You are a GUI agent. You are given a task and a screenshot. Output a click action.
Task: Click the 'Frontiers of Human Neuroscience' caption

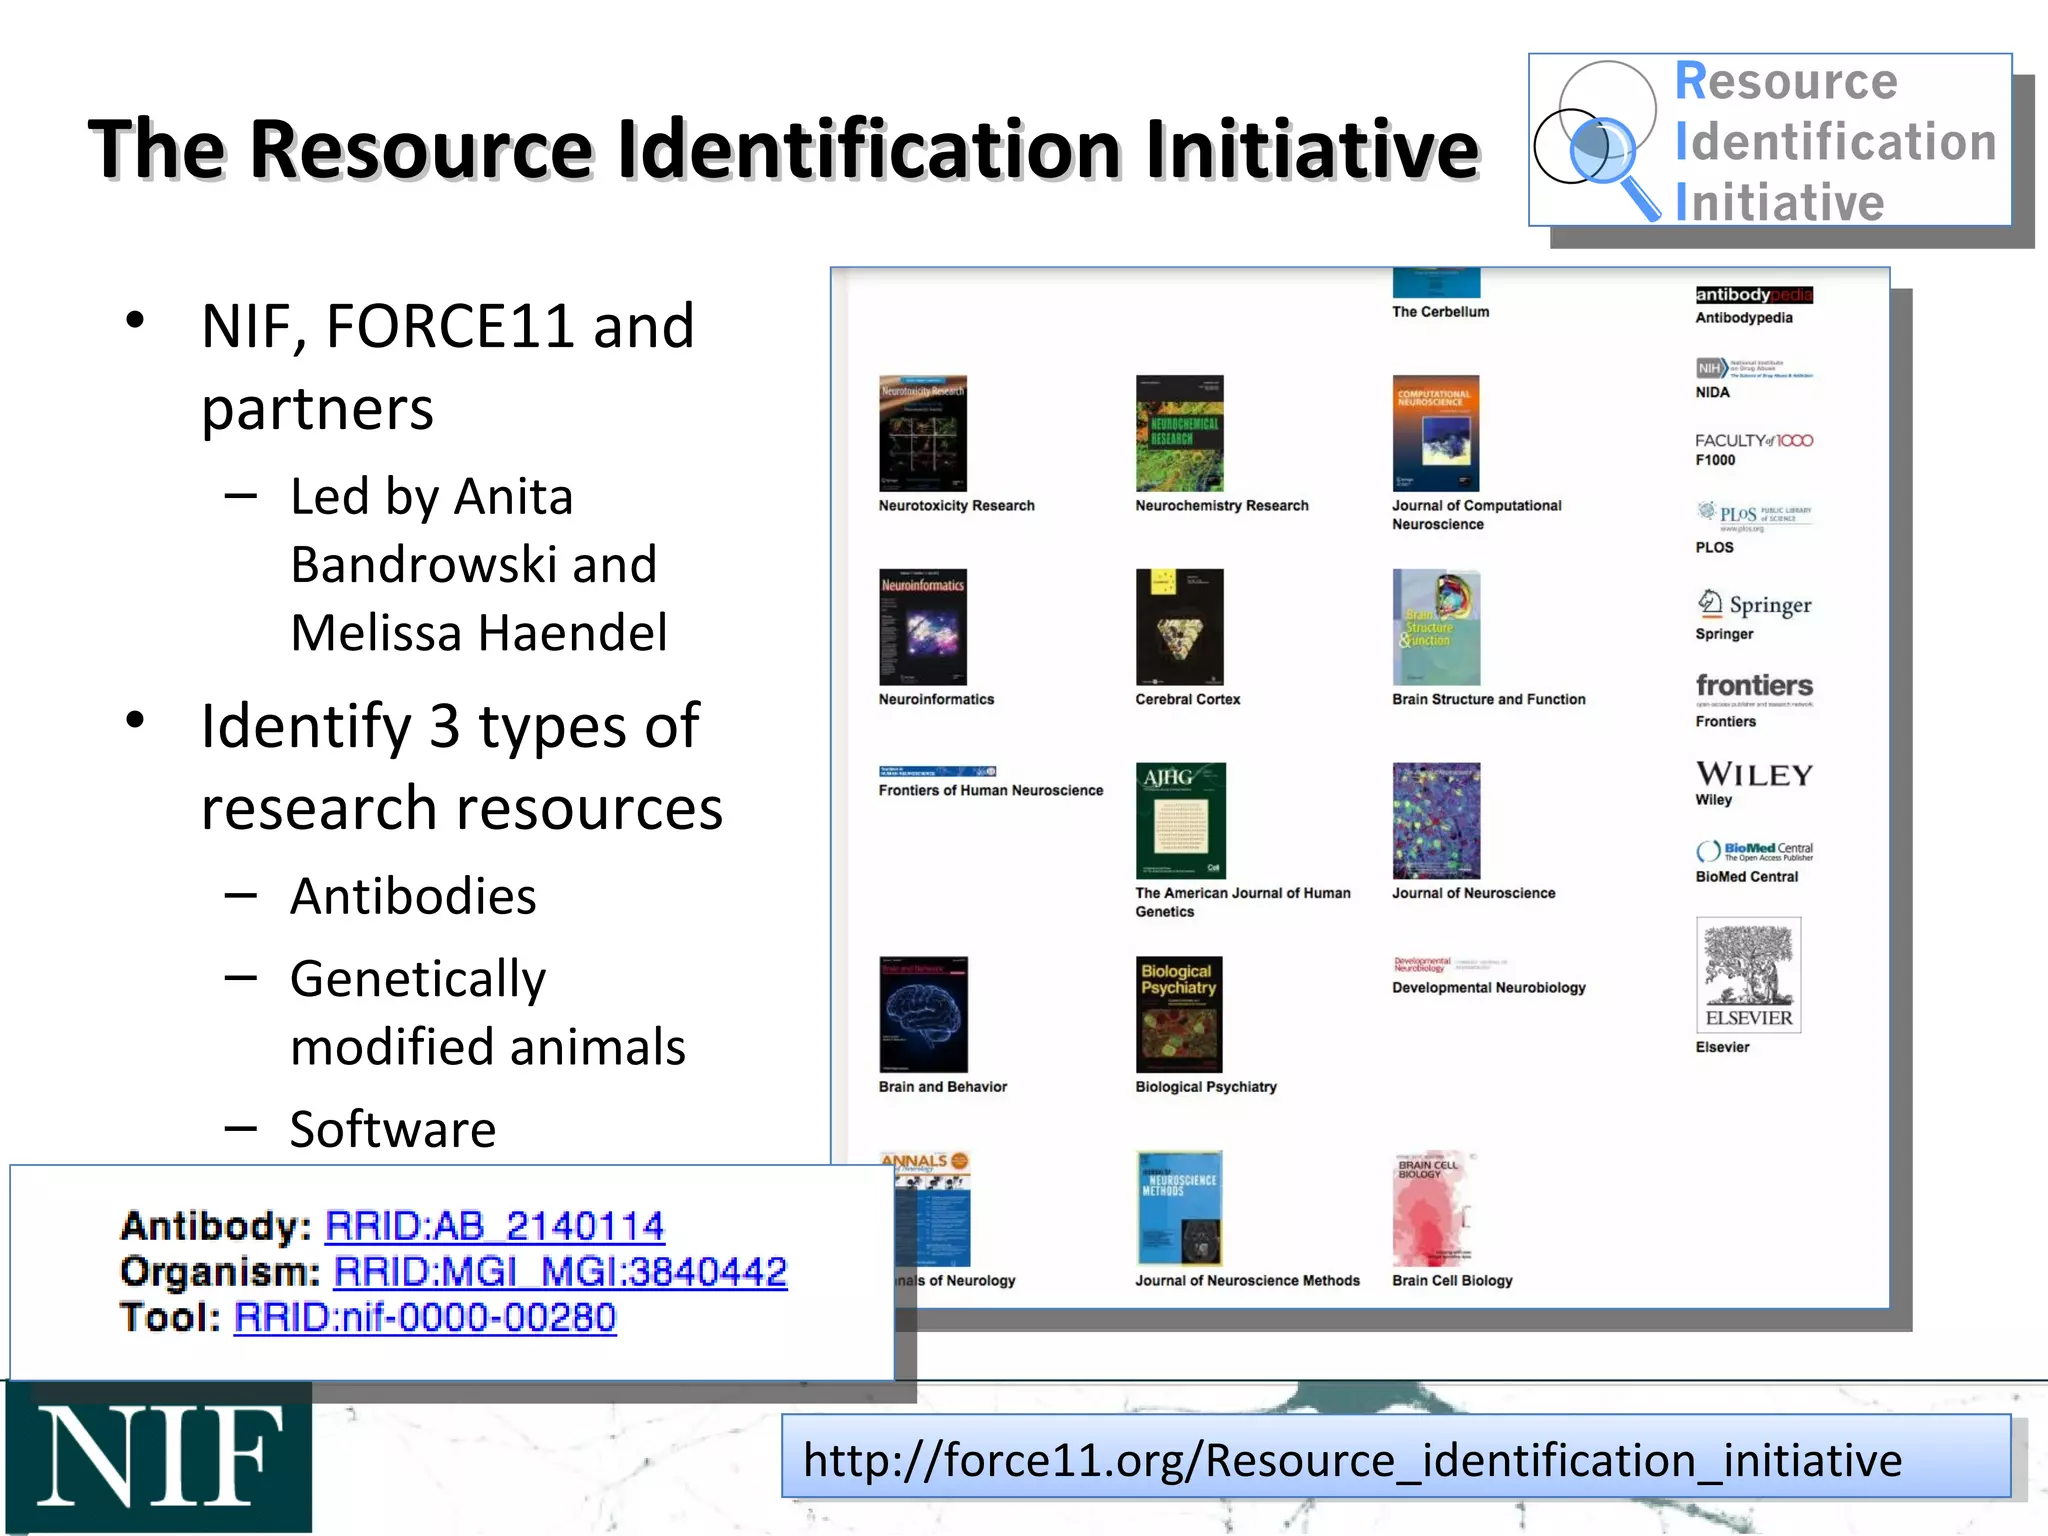click(991, 790)
